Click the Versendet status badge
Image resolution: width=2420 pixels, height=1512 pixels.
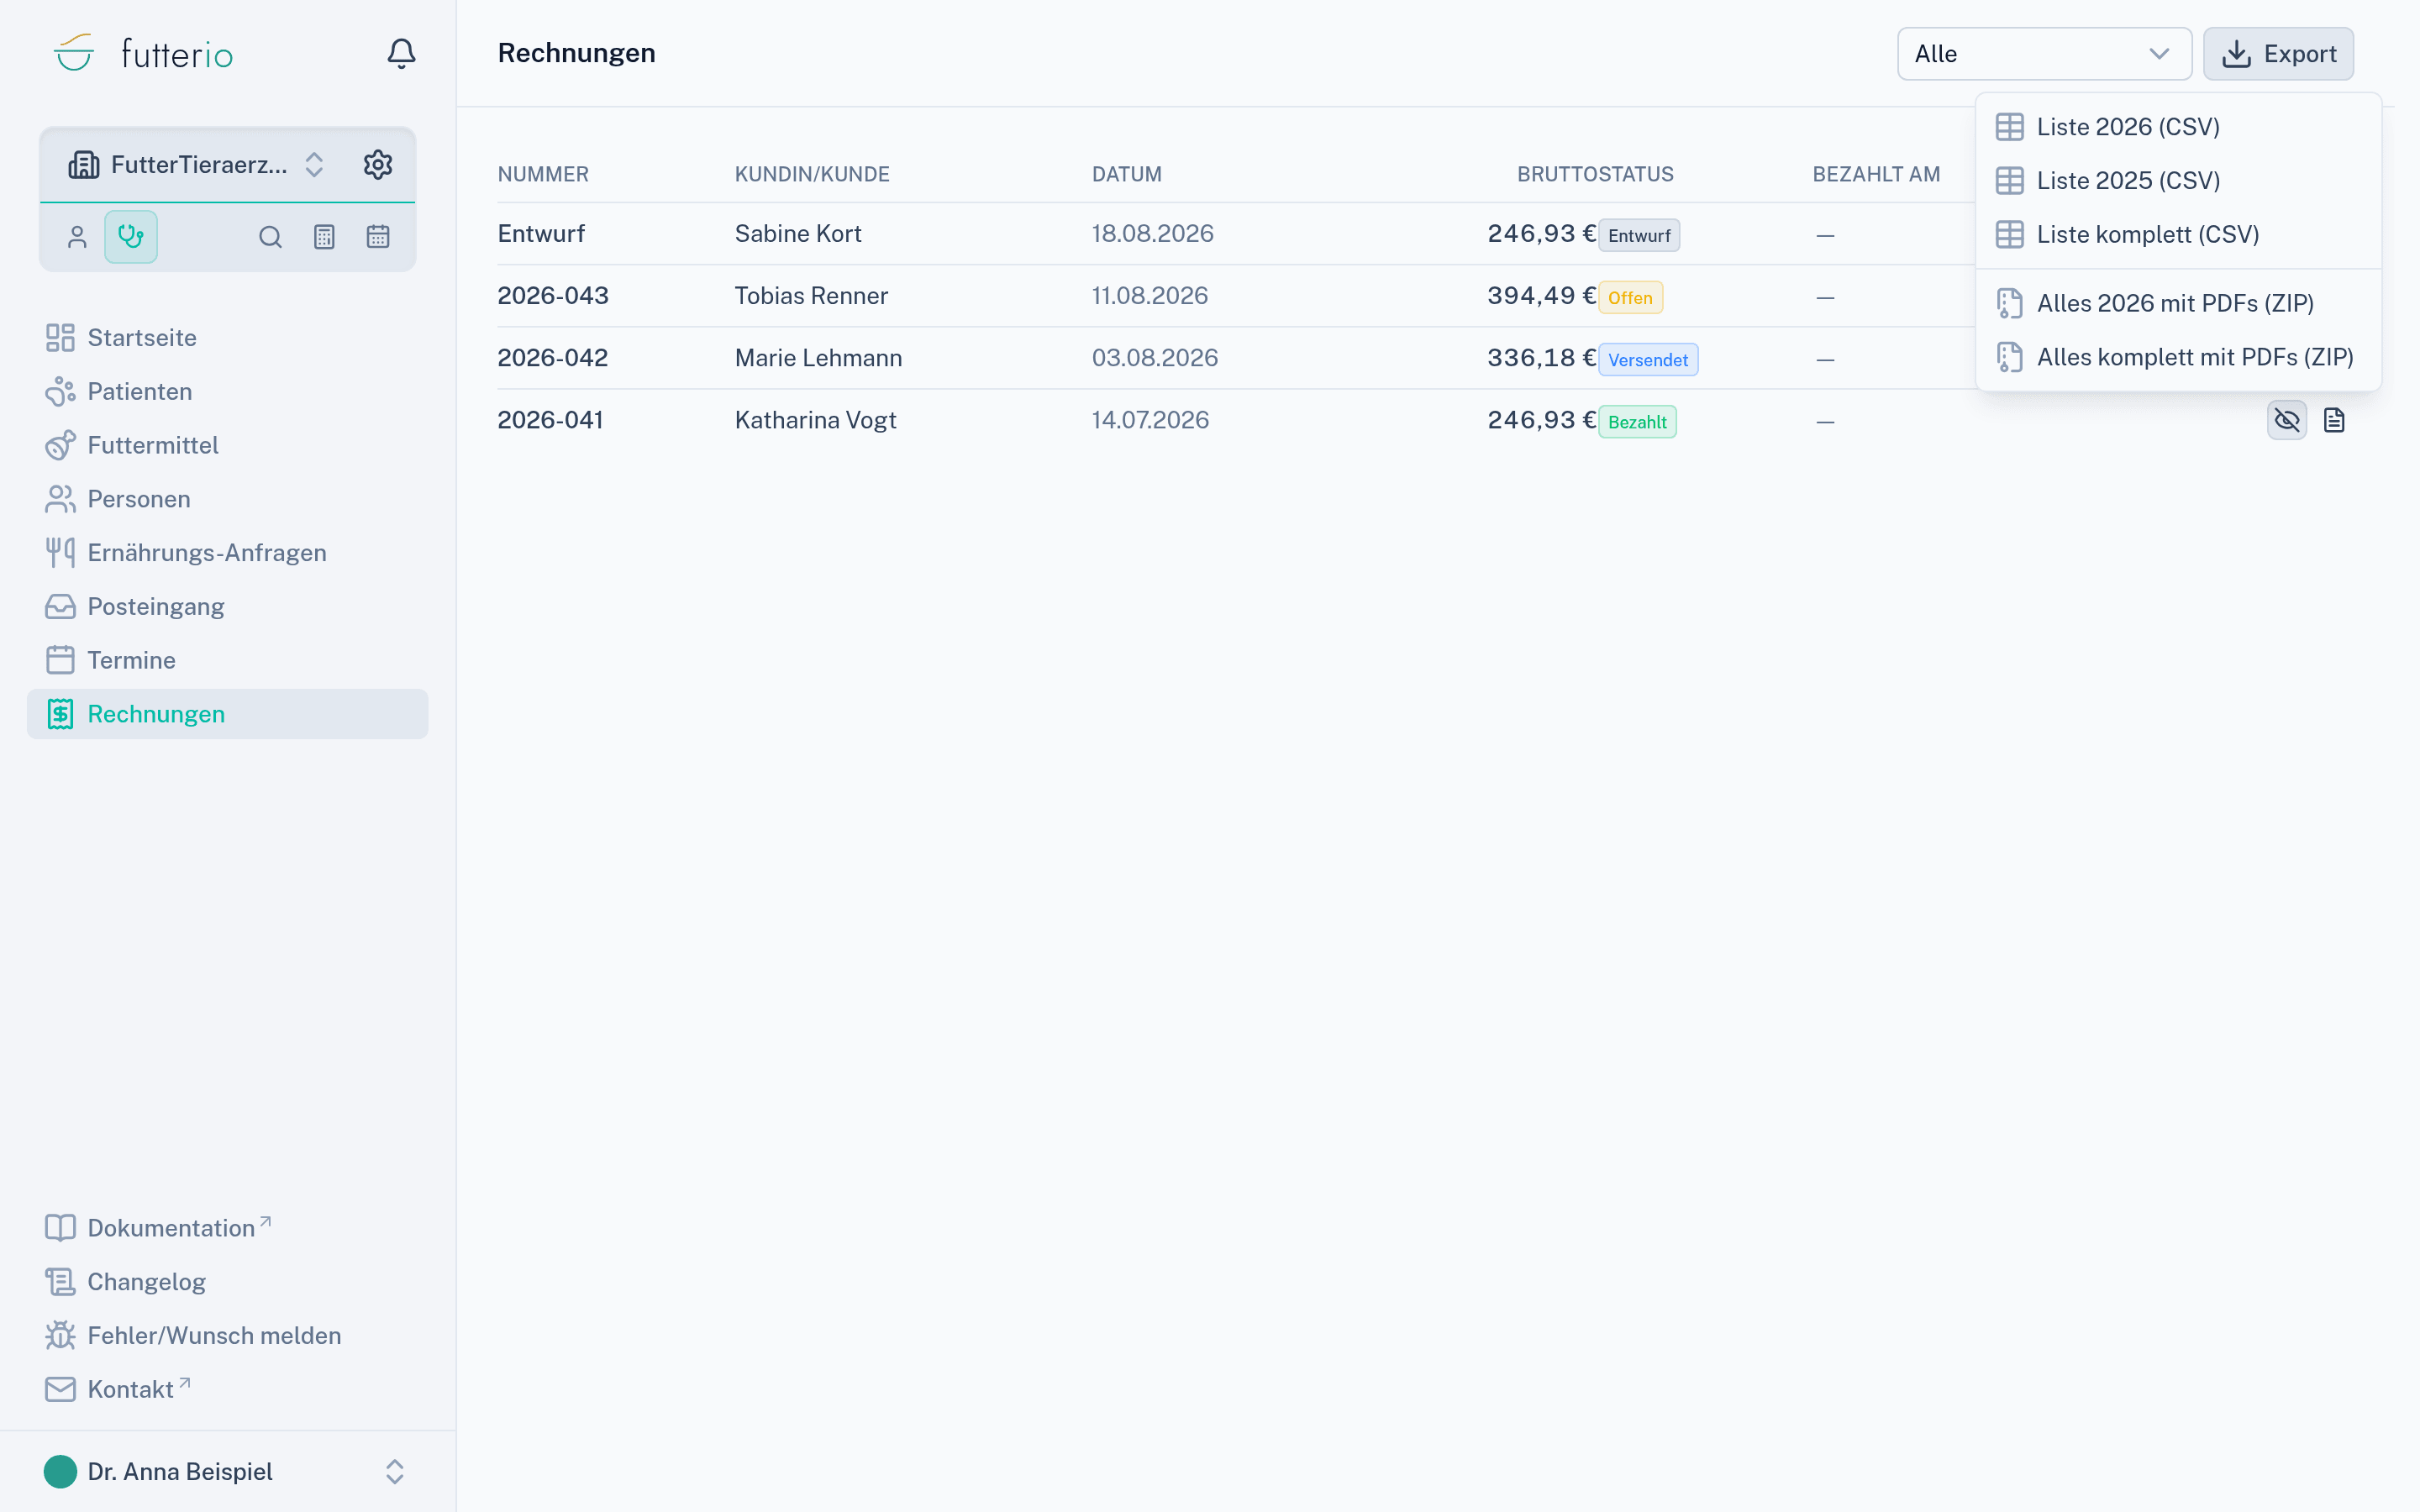[1648, 360]
